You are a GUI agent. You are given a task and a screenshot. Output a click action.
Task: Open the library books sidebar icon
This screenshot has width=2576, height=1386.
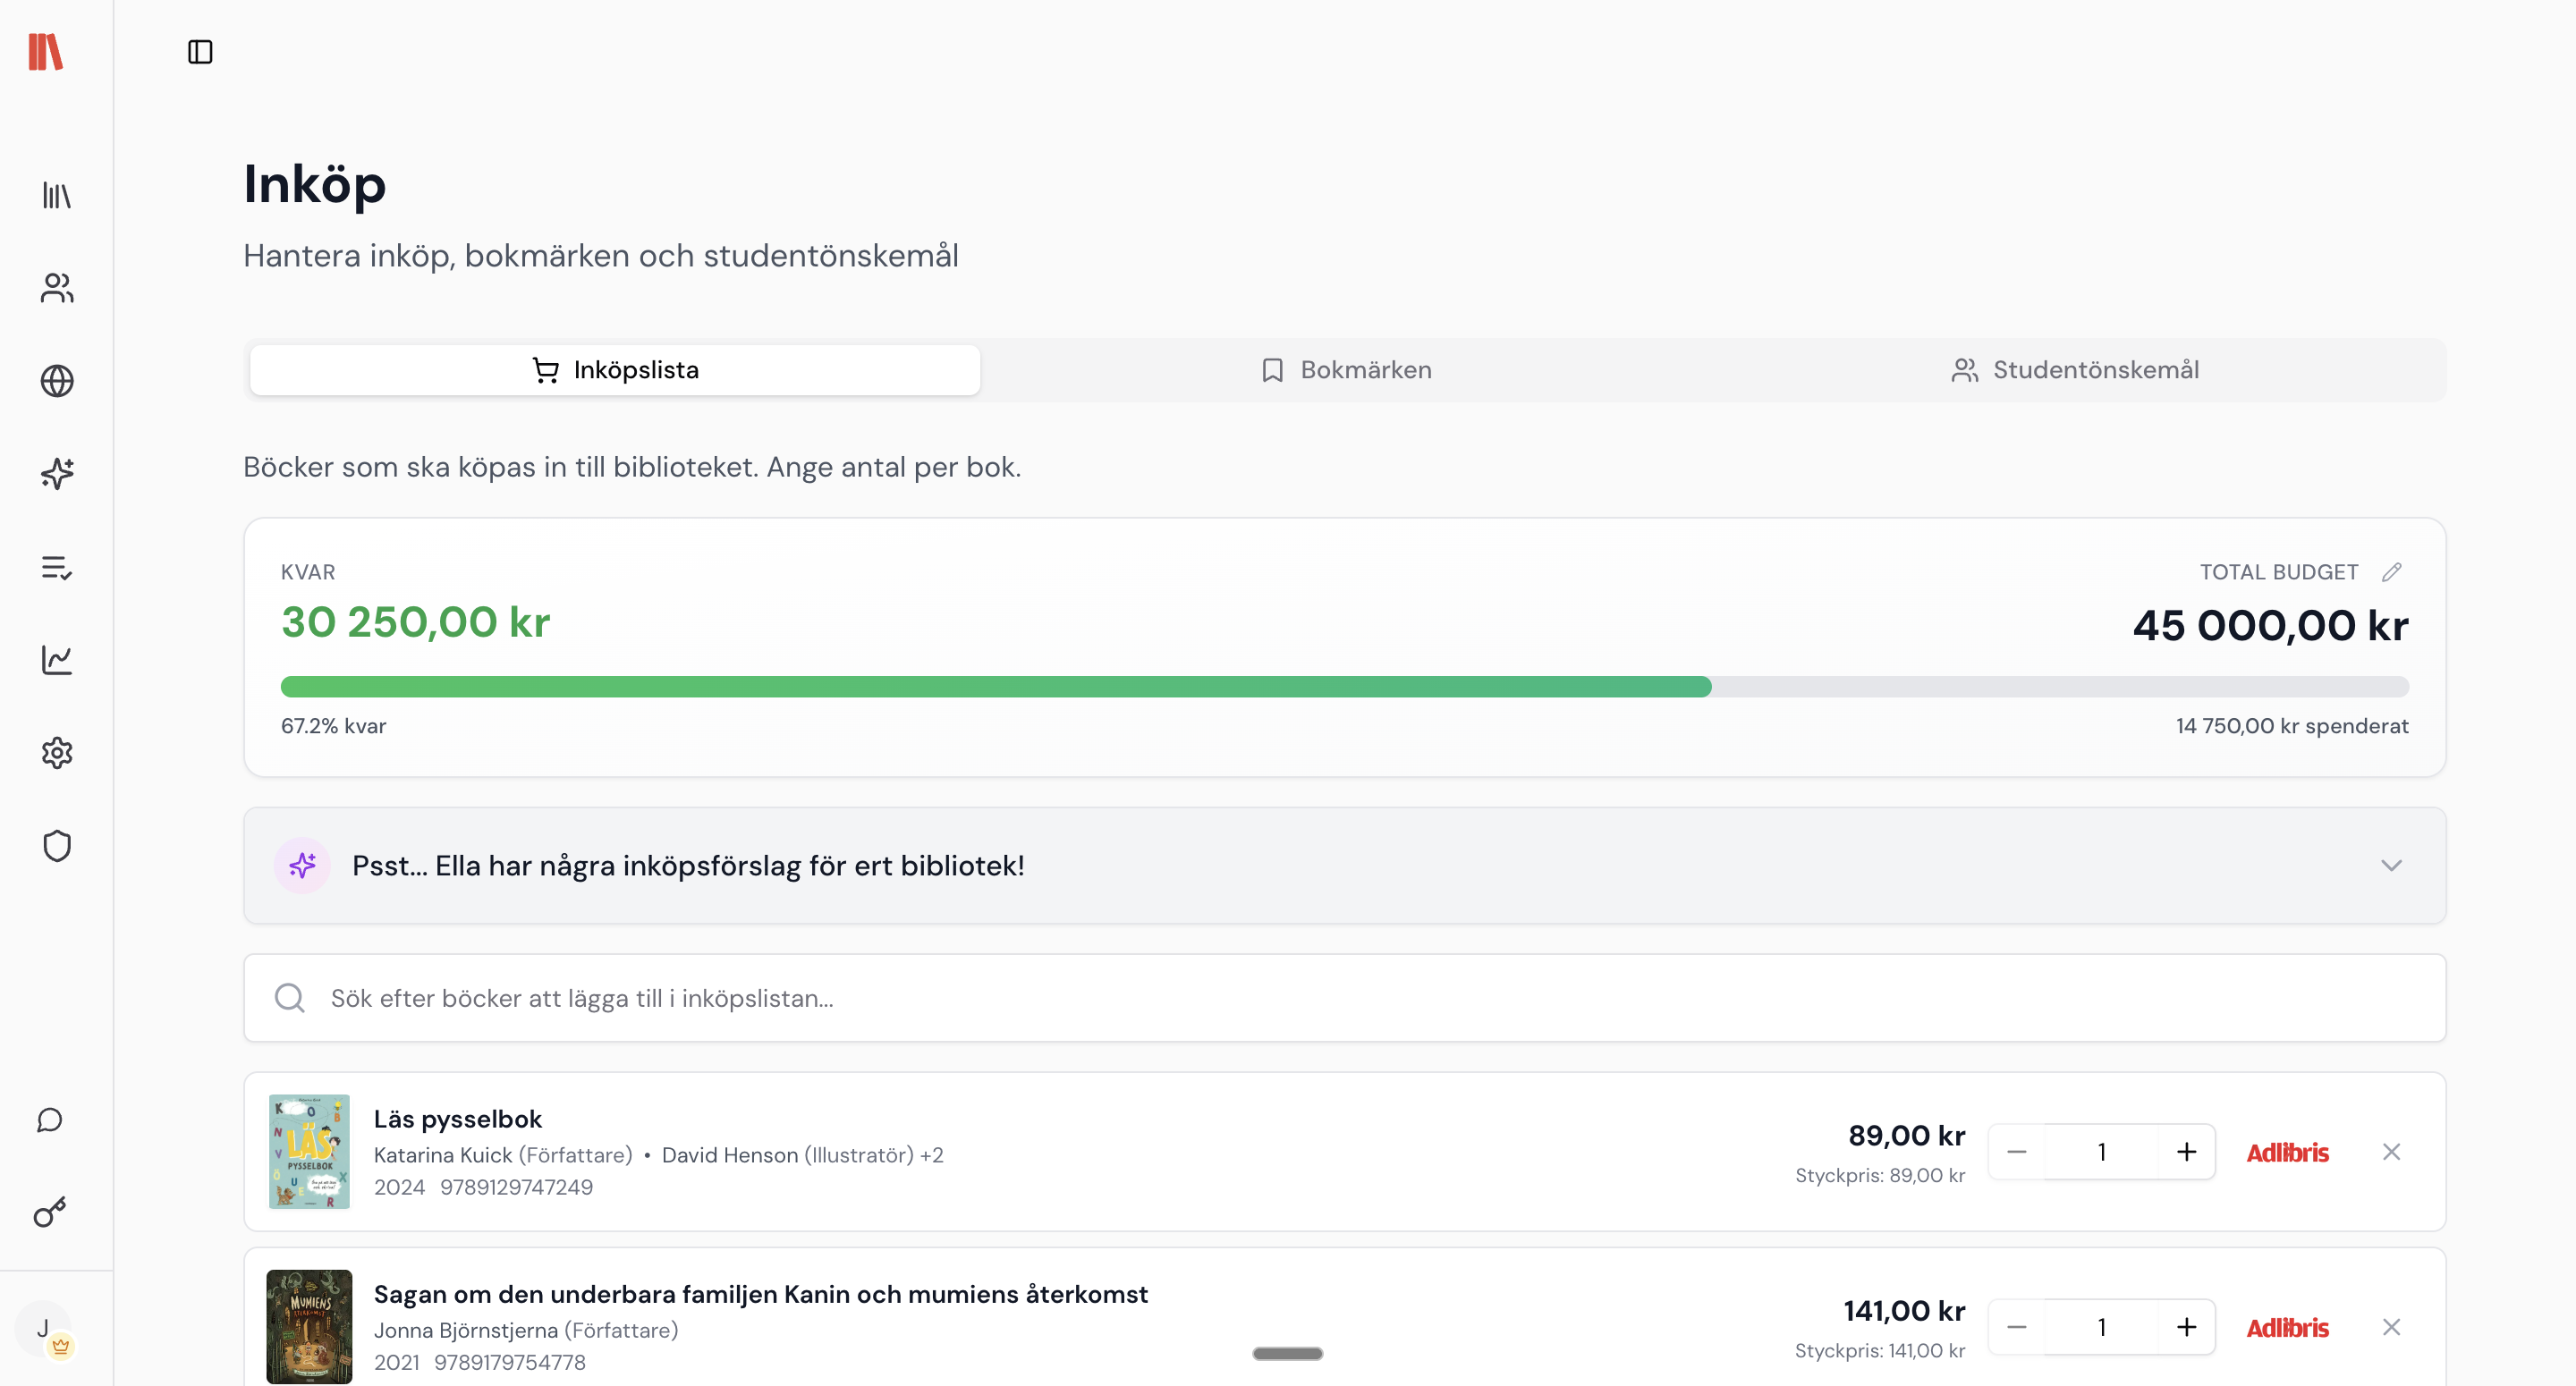click(x=57, y=195)
